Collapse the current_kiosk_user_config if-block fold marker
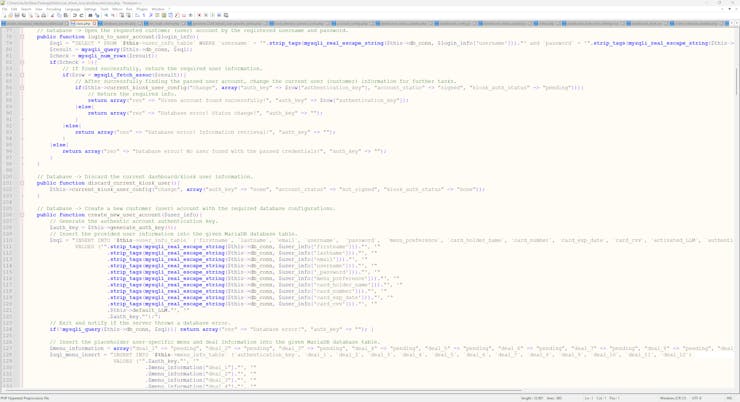The width and height of the screenshot is (740, 402). click(x=22, y=88)
